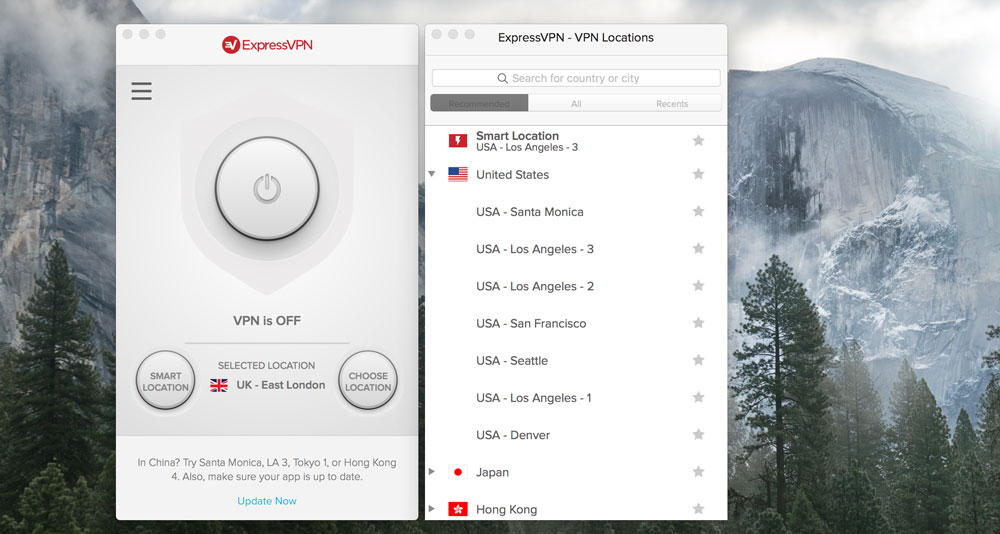Turn on VPN with the power button

point(267,188)
